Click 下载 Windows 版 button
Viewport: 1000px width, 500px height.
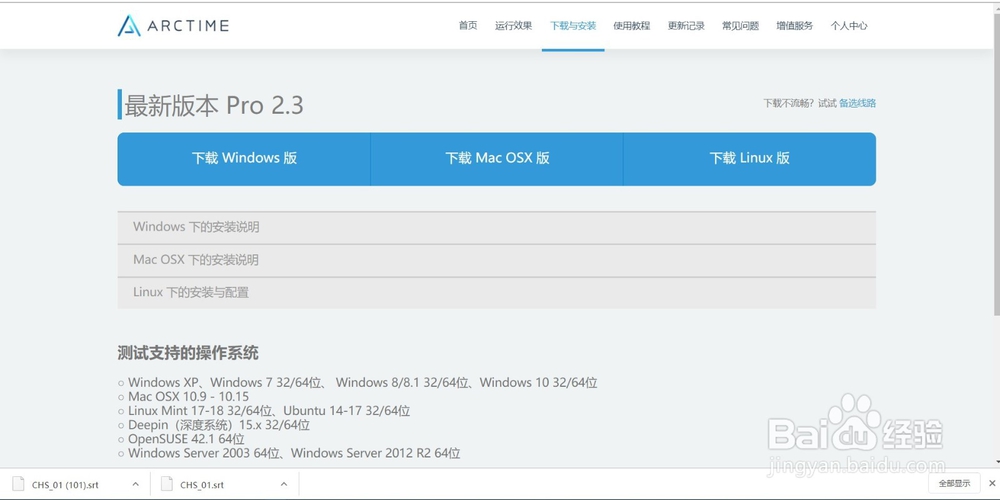[x=244, y=159]
